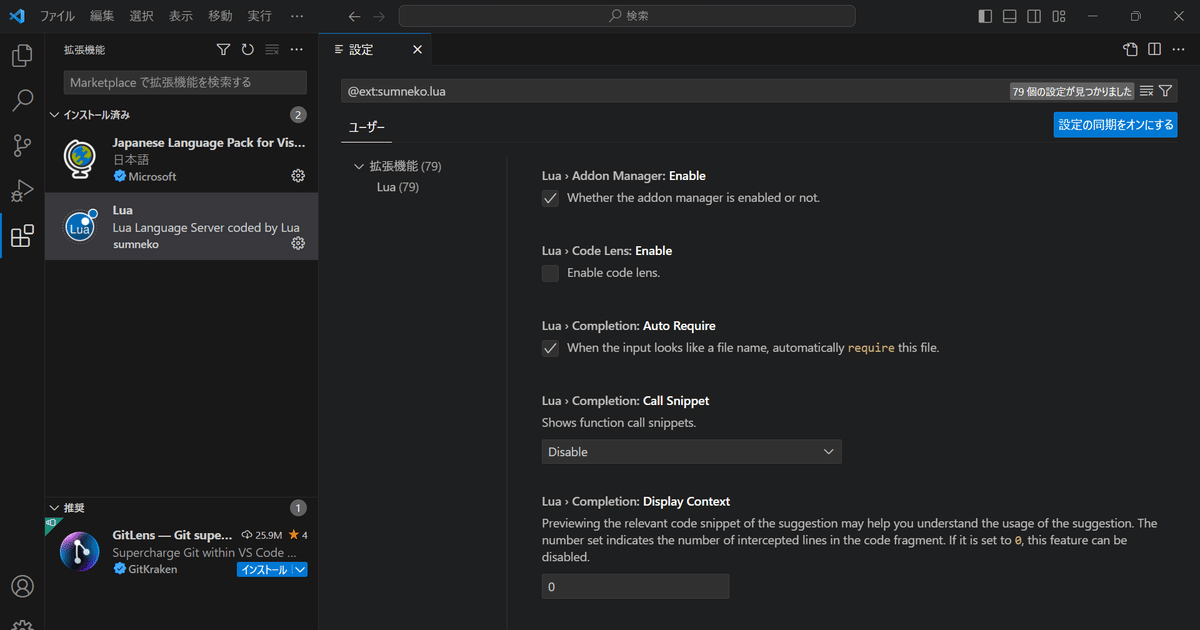Click the Lua › Code Lens: Enable heading
This screenshot has width=1200, height=630.
(607, 251)
